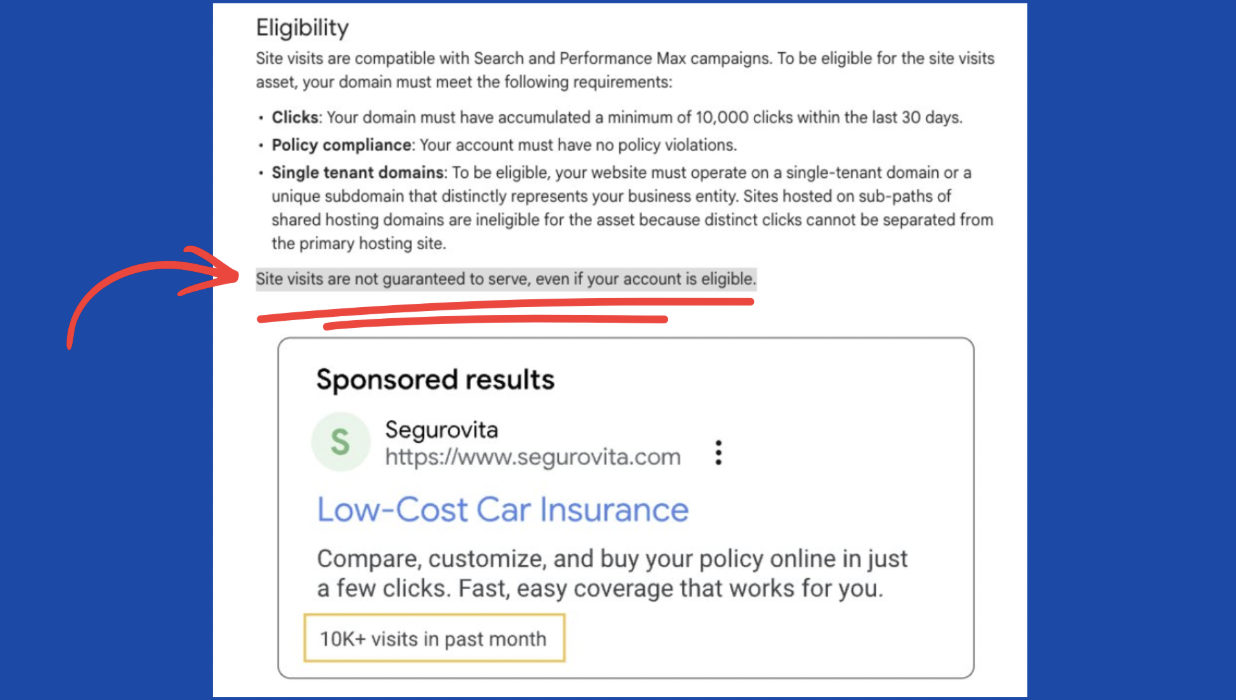Select the 10K+ visits in past month badge

click(x=434, y=638)
